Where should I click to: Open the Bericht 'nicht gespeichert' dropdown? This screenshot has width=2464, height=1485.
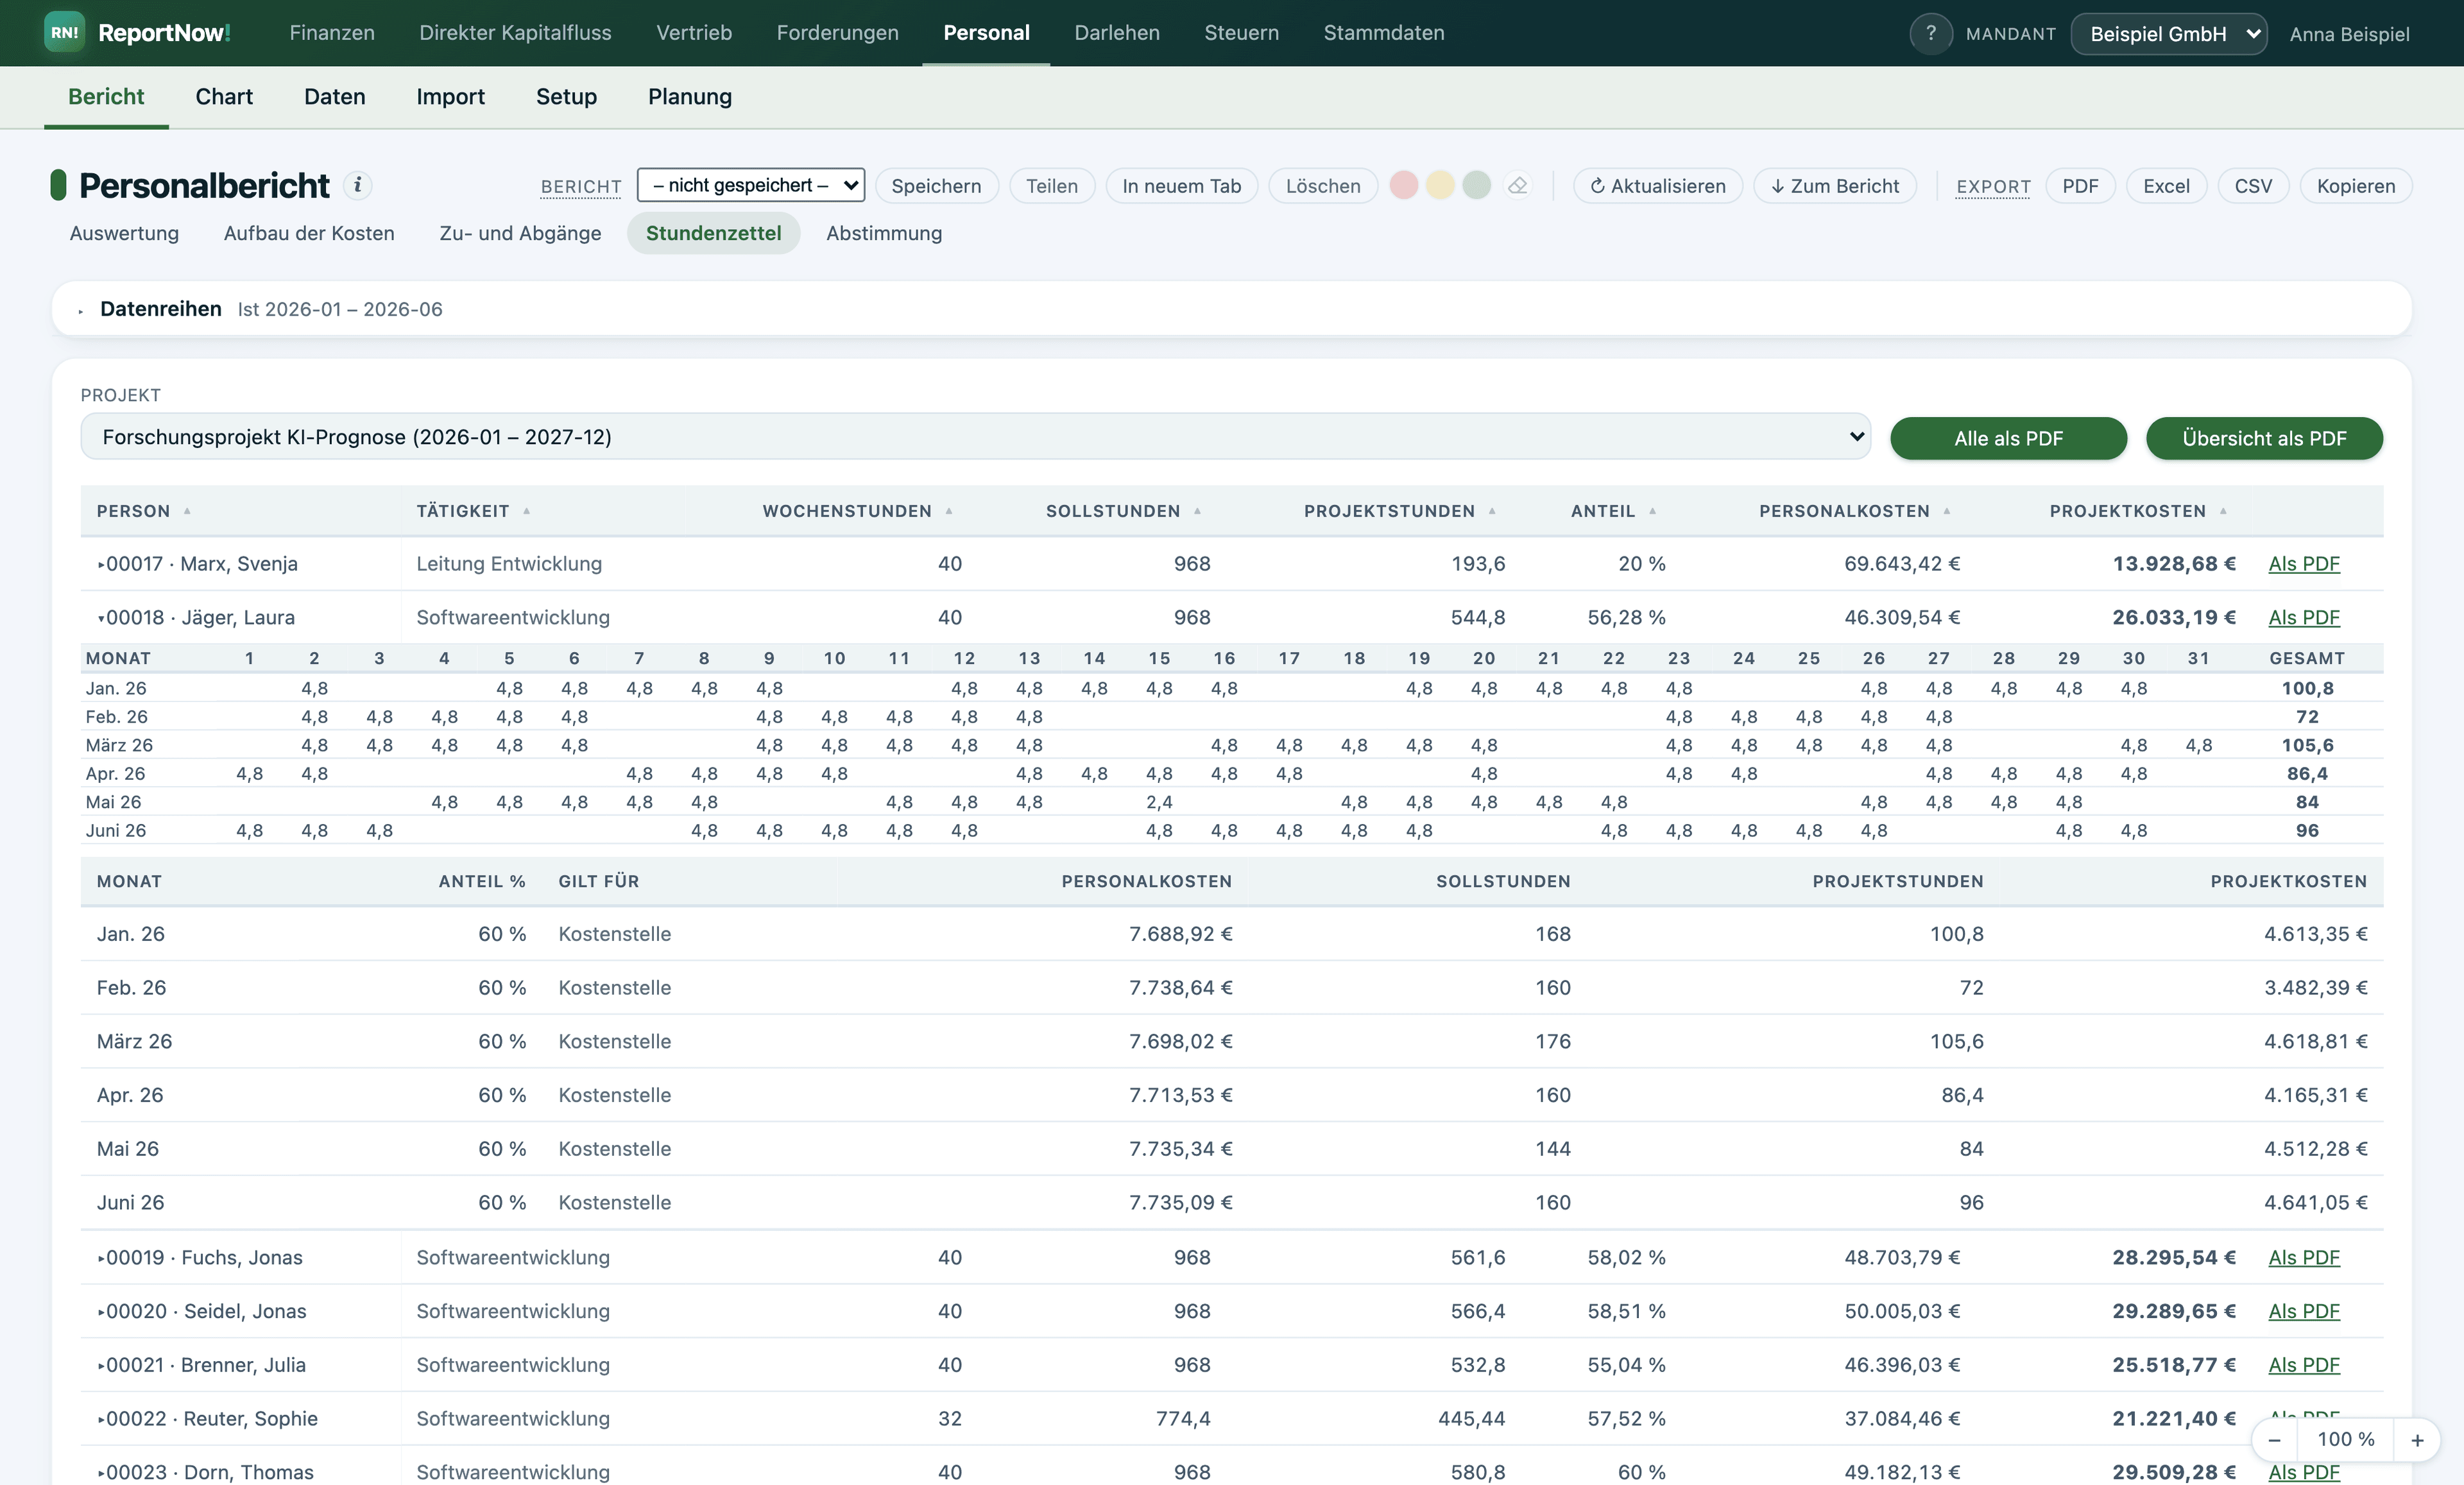(750, 185)
